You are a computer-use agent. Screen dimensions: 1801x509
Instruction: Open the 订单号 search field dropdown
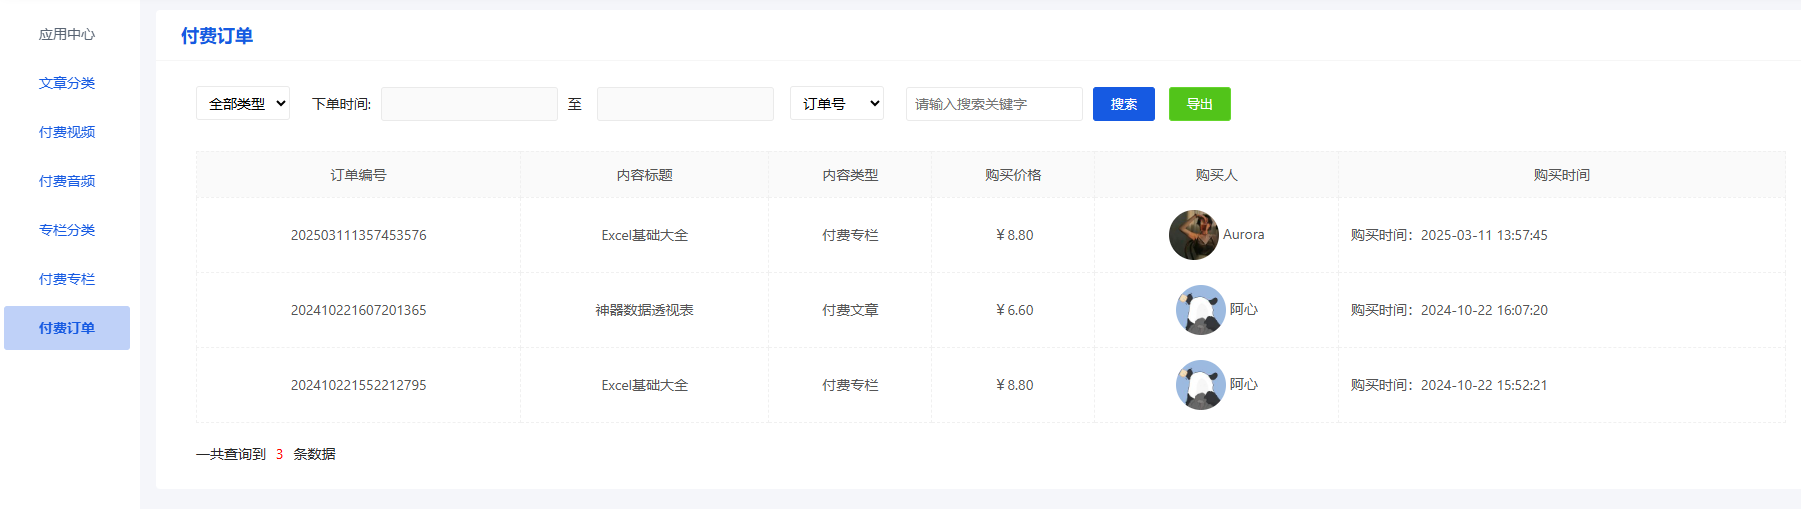(837, 104)
